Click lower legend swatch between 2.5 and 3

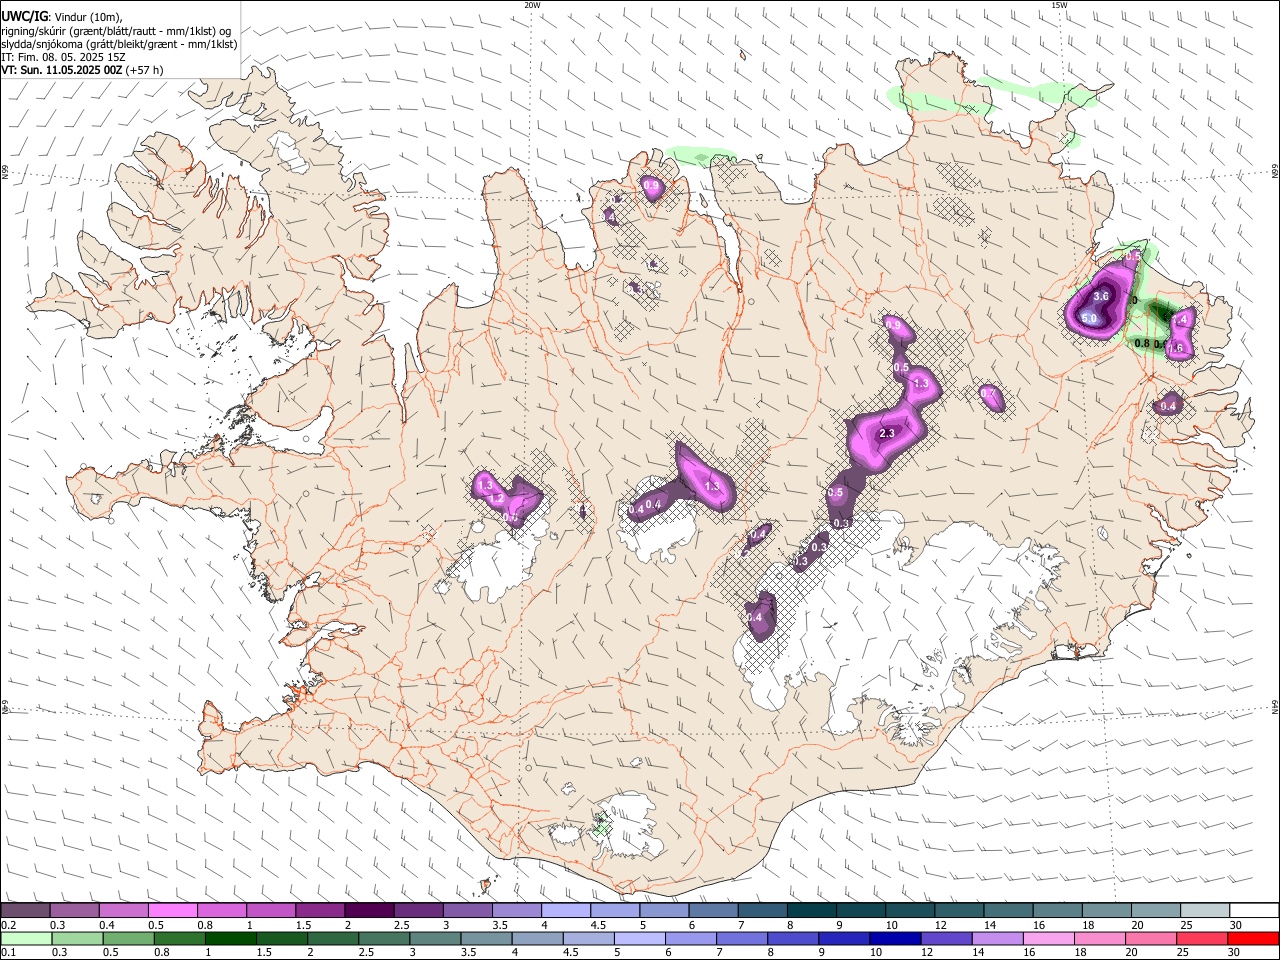pos(384,939)
